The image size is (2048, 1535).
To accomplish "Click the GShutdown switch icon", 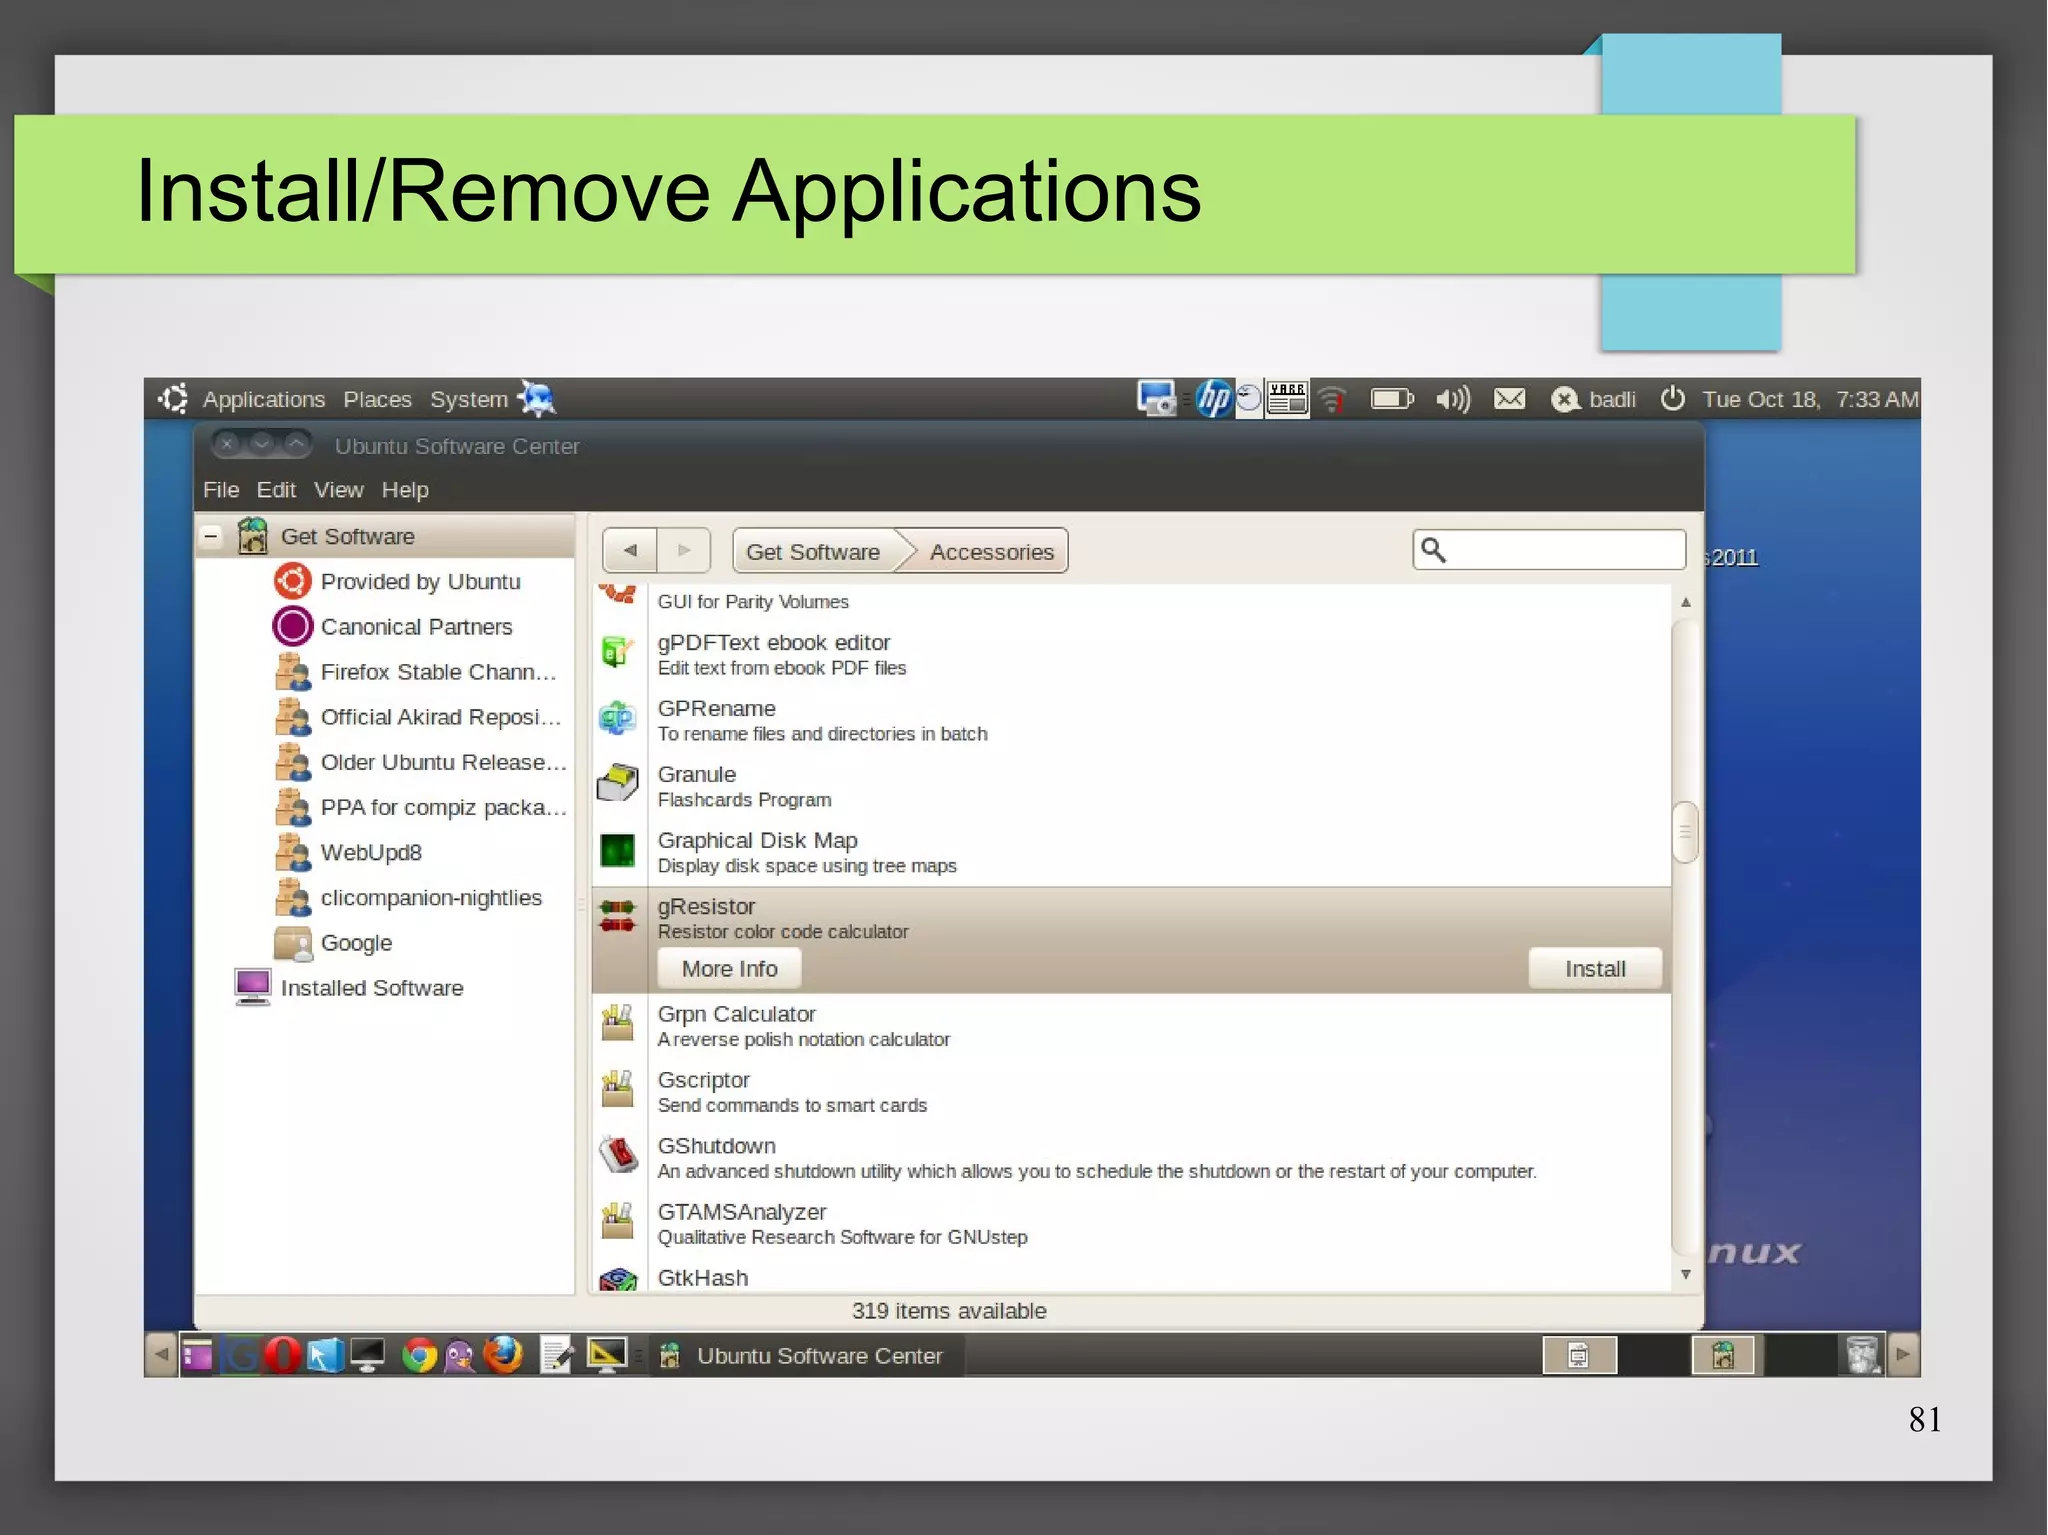I will click(x=619, y=1155).
